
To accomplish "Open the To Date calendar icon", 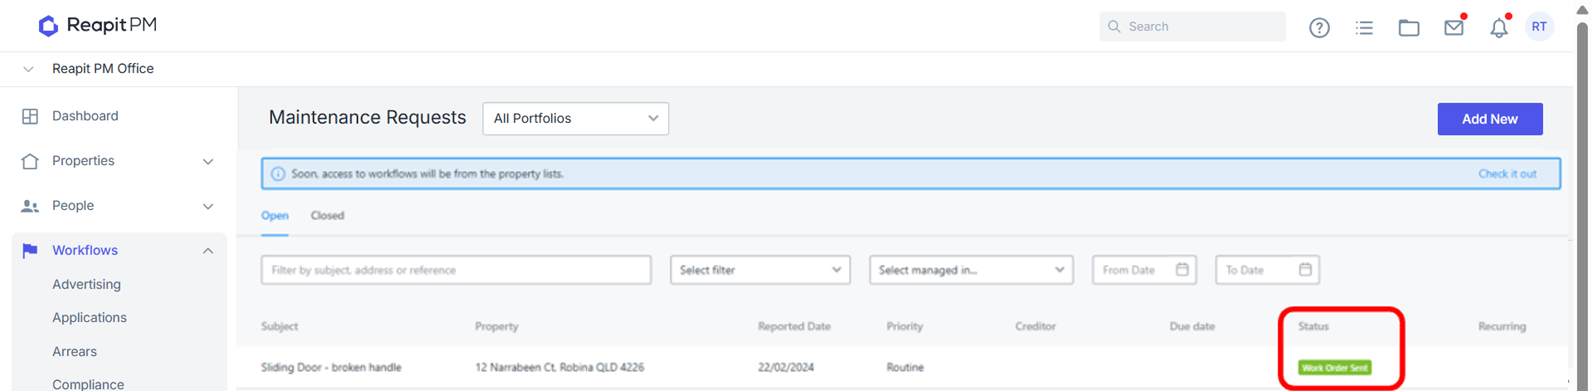I will tap(1305, 269).
